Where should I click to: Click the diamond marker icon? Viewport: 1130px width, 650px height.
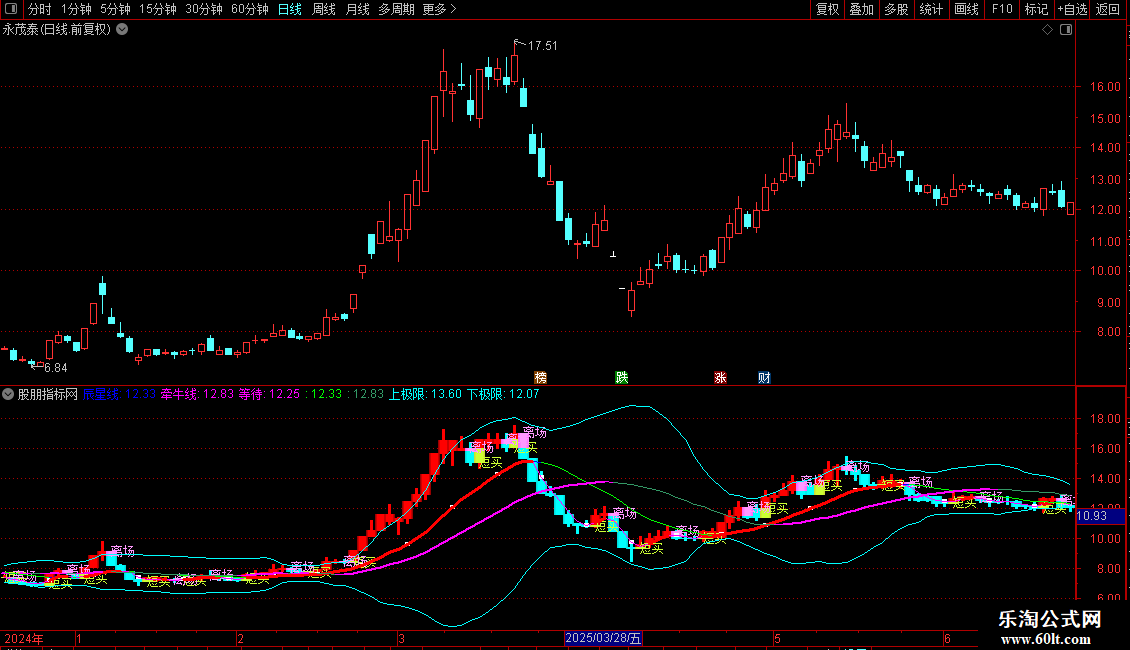(x=1048, y=30)
